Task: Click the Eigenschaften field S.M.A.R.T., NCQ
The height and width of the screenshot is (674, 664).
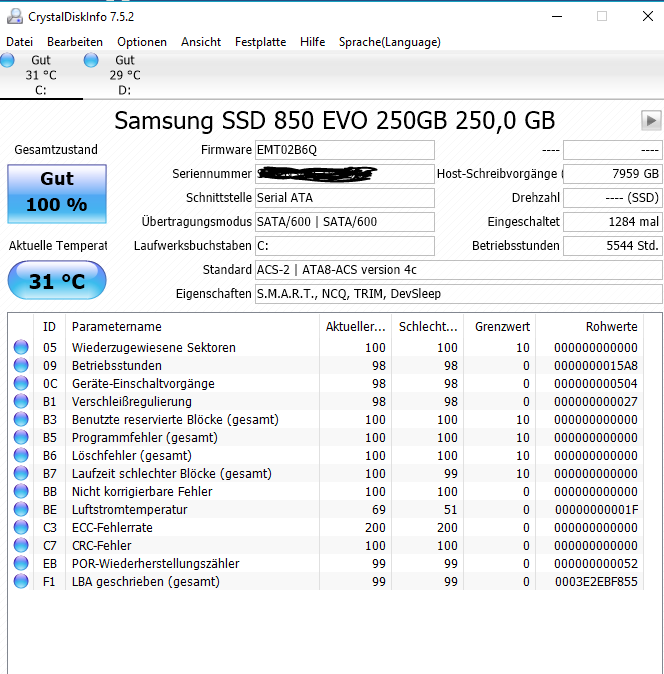Action: 459,294
